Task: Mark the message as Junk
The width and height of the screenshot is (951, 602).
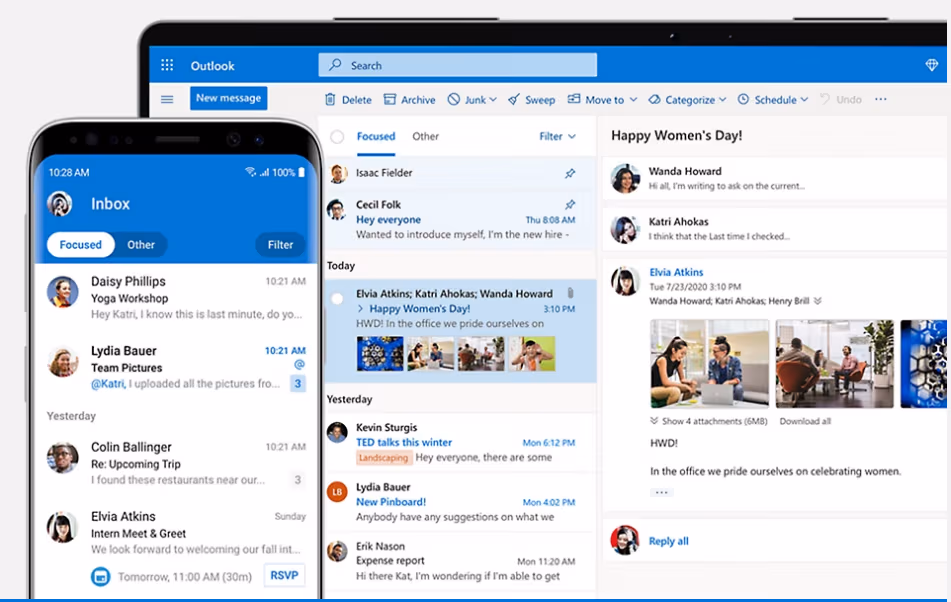Action: (x=470, y=99)
